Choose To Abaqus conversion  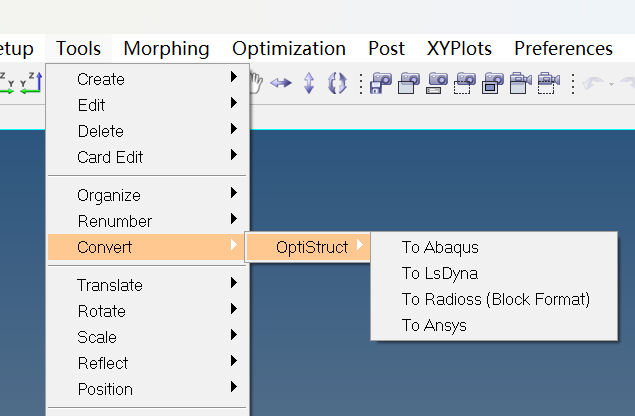click(x=494, y=247)
